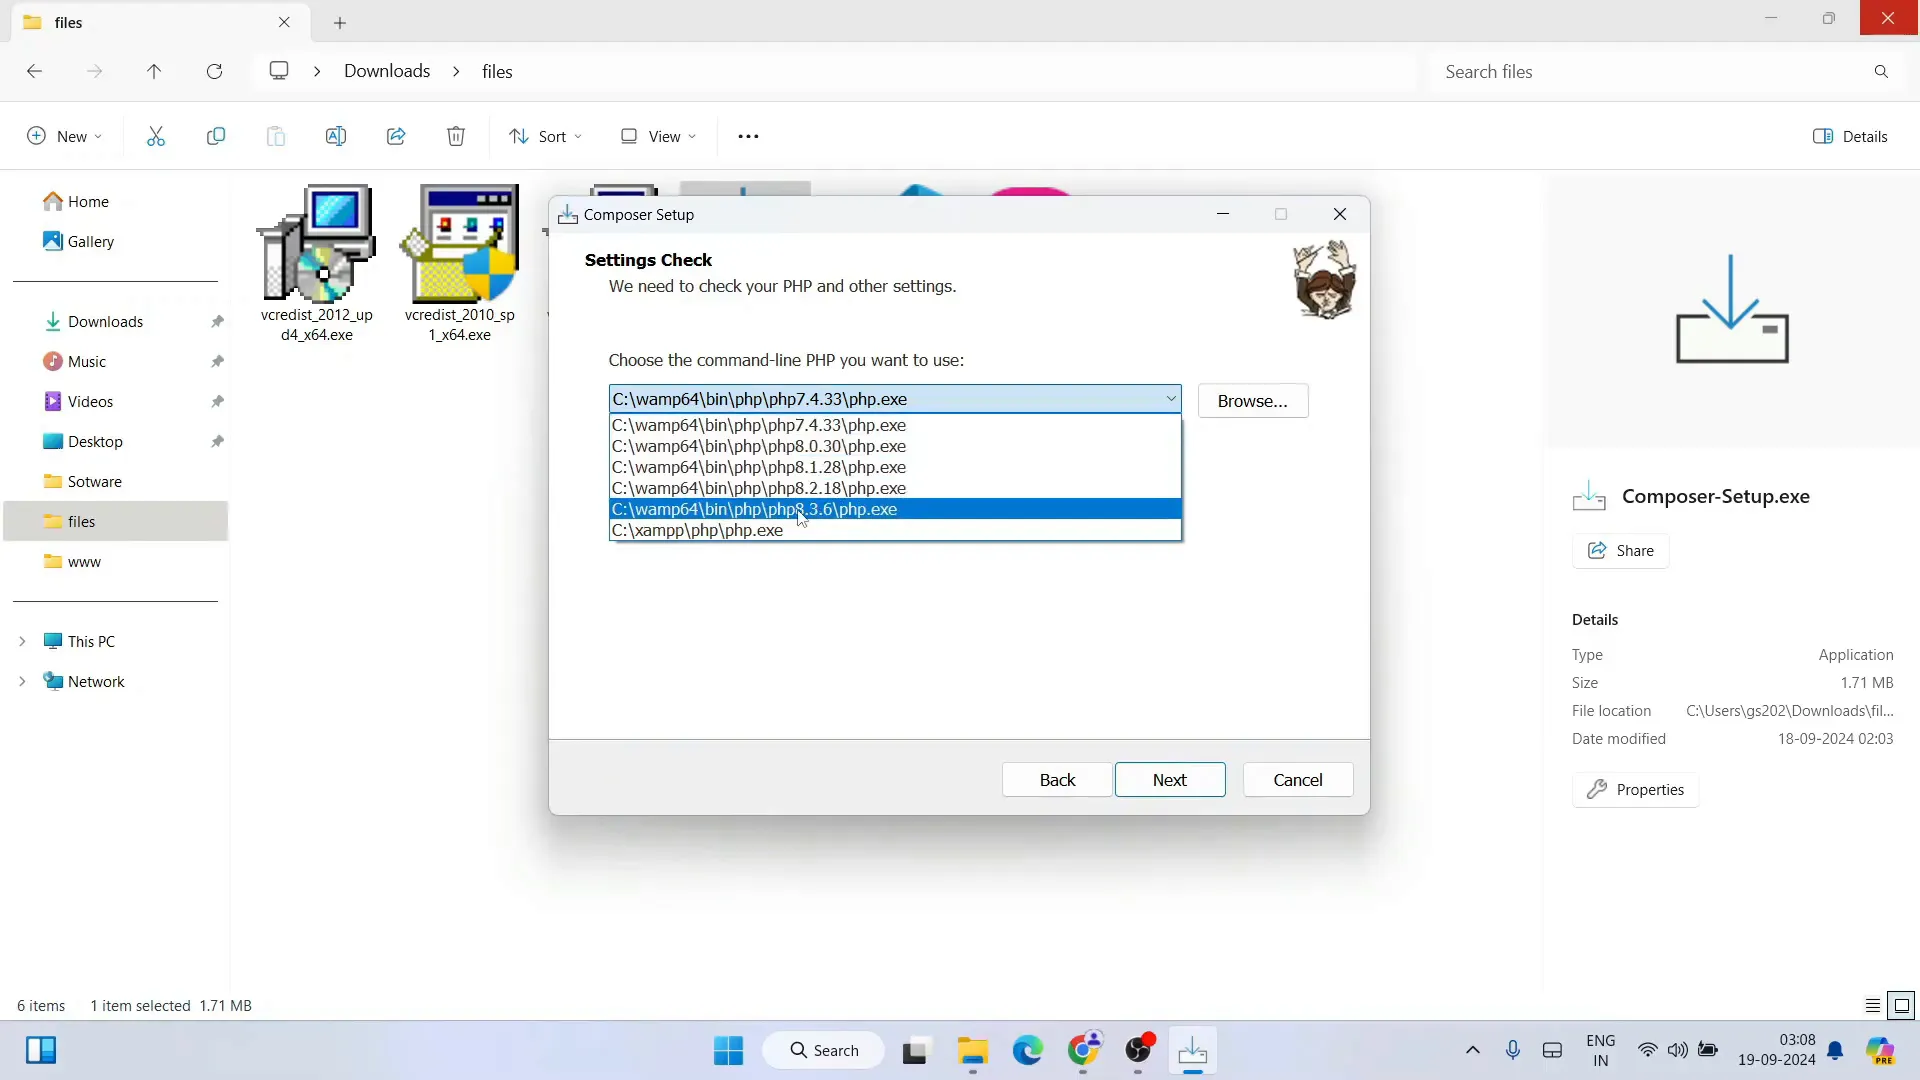This screenshot has height=1080, width=1920.
Task: Select vcredist_2010_sp1_x64.exe file
Action: pyautogui.click(x=460, y=264)
